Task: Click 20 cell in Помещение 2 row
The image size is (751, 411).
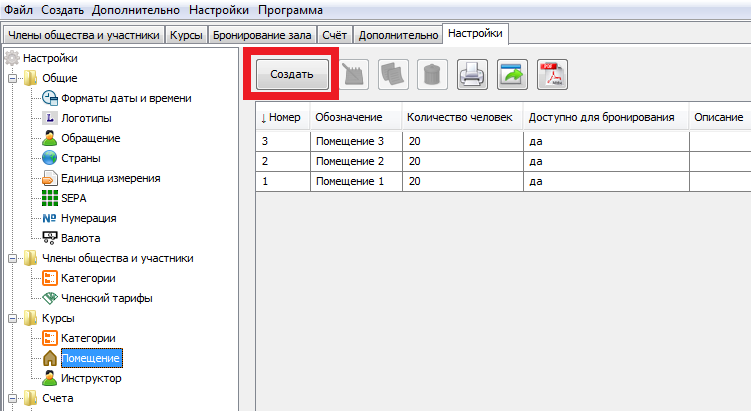Action: click(463, 161)
